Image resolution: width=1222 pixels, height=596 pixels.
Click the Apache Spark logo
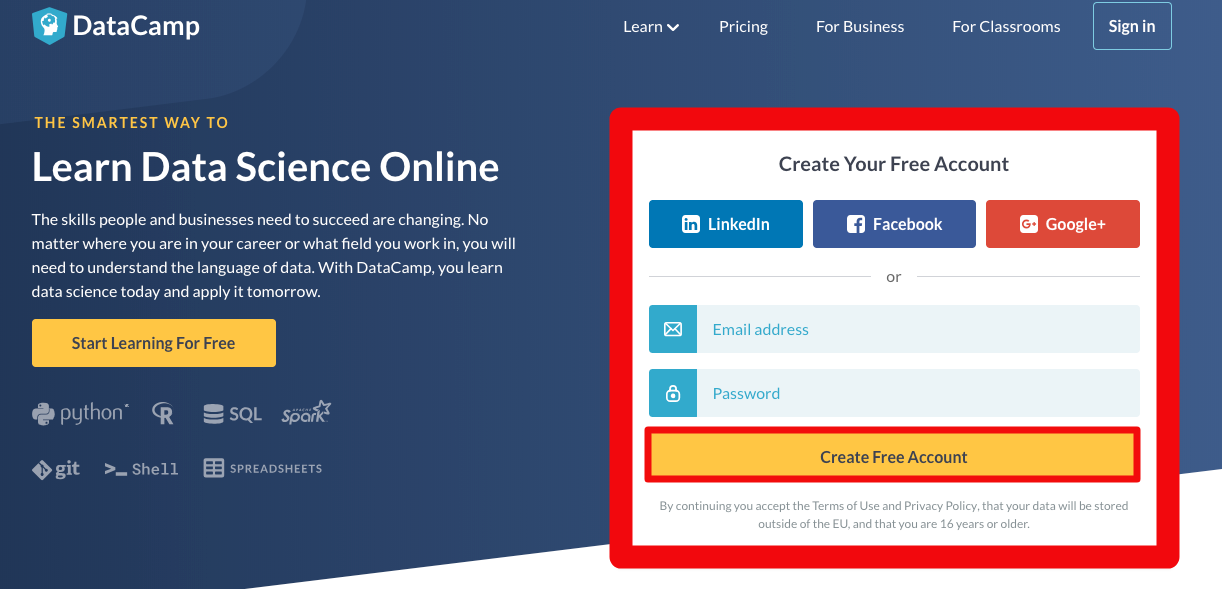coord(305,413)
